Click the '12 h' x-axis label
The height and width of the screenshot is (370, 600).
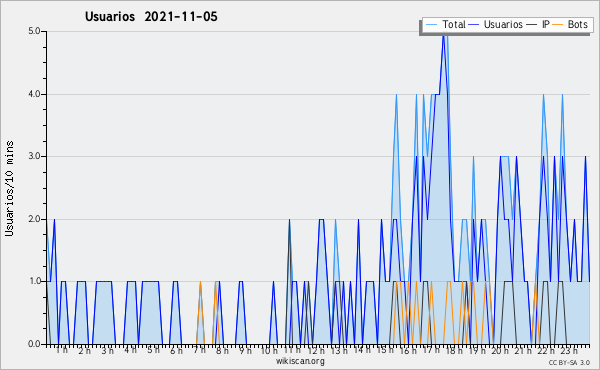click(316, 350)
